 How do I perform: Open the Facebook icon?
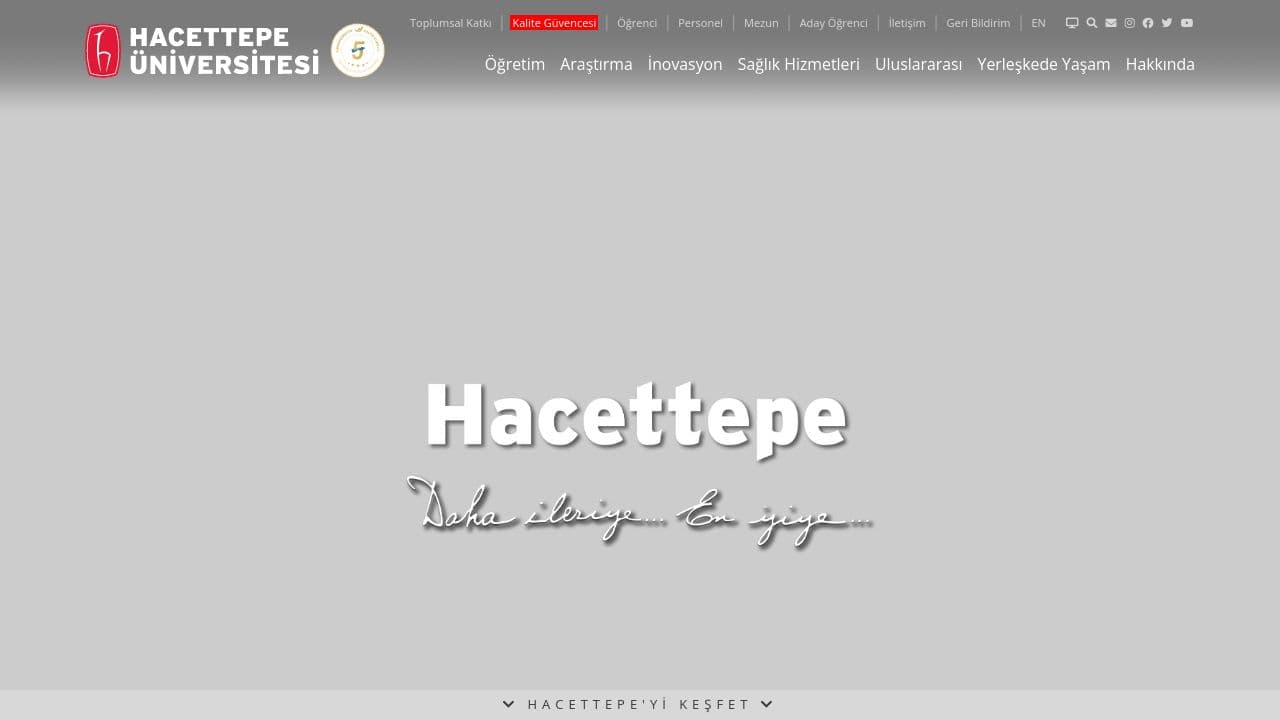click(1148, 22)
